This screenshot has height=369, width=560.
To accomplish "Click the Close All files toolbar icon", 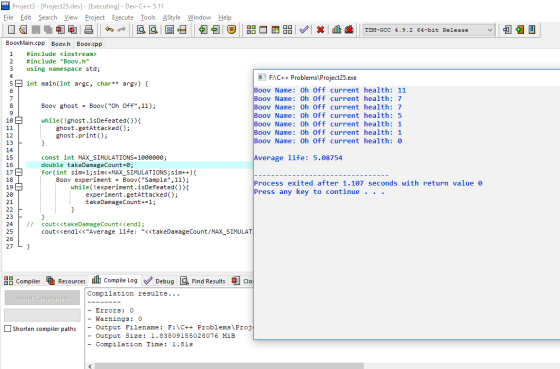I will 72,30.
